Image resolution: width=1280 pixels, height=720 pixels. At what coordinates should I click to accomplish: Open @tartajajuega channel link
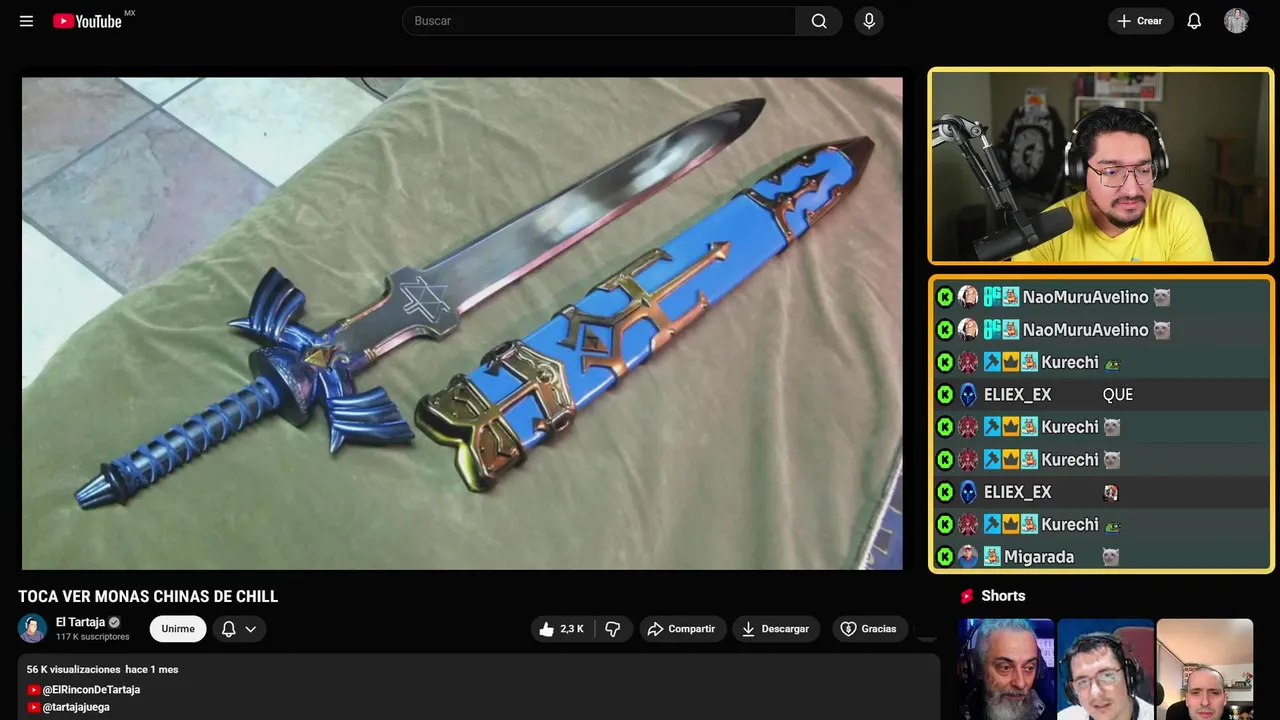click(x=76, y=707)
